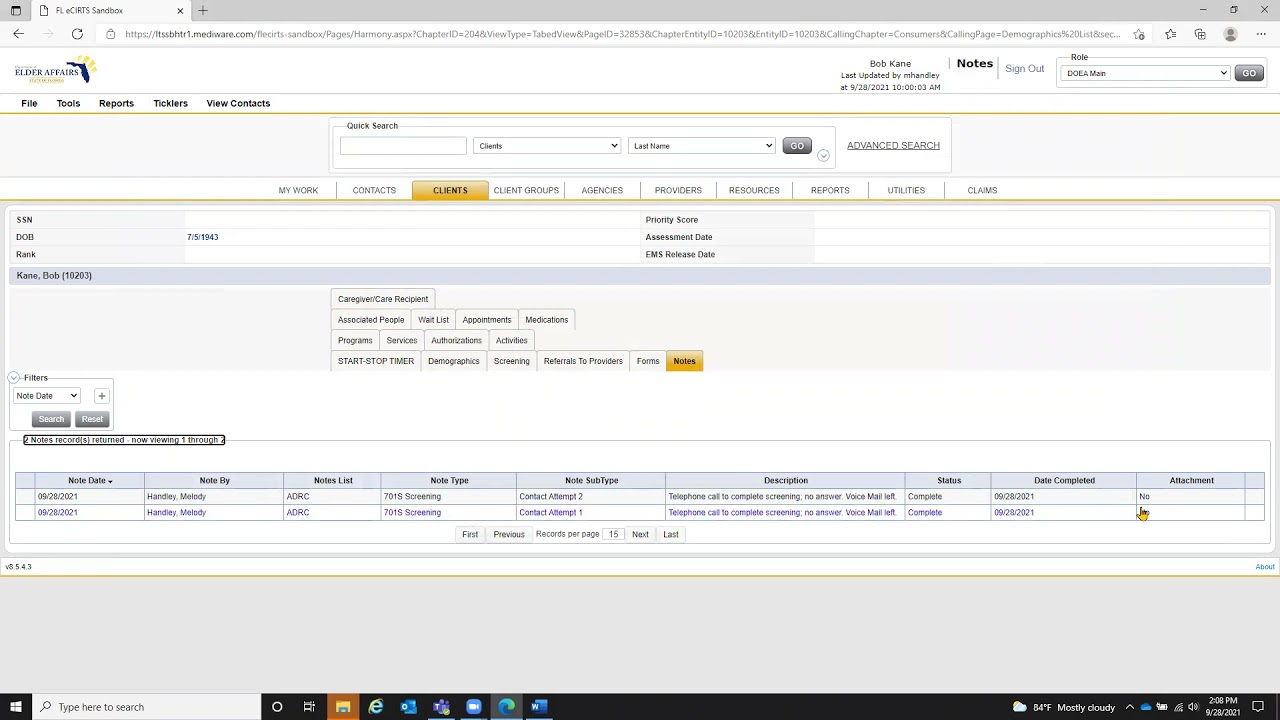Click the browser address bar
The width and height of the screenshot is (1280, 720).
click(620, 34)
